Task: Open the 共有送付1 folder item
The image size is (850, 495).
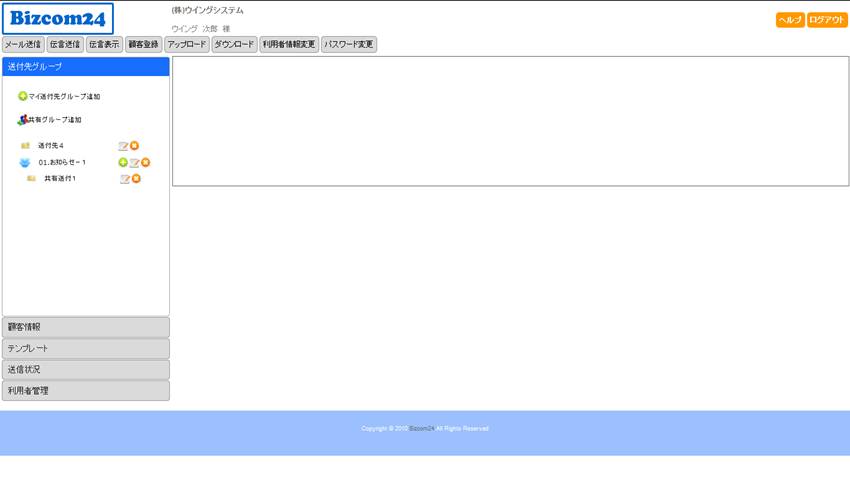Action: click(59, 179)
